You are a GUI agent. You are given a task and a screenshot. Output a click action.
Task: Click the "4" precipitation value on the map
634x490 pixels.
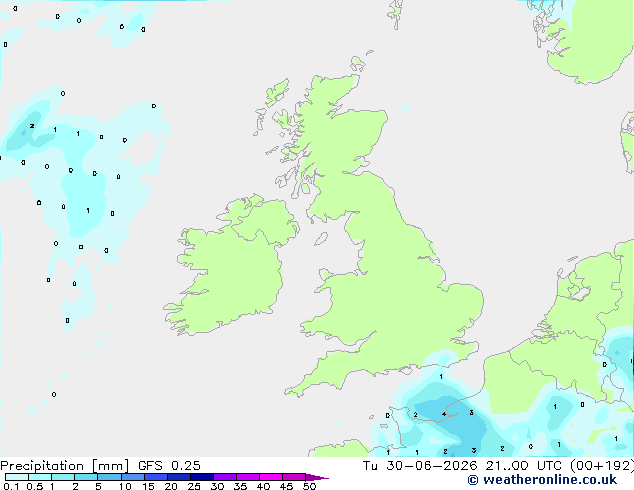pos(444,414)
